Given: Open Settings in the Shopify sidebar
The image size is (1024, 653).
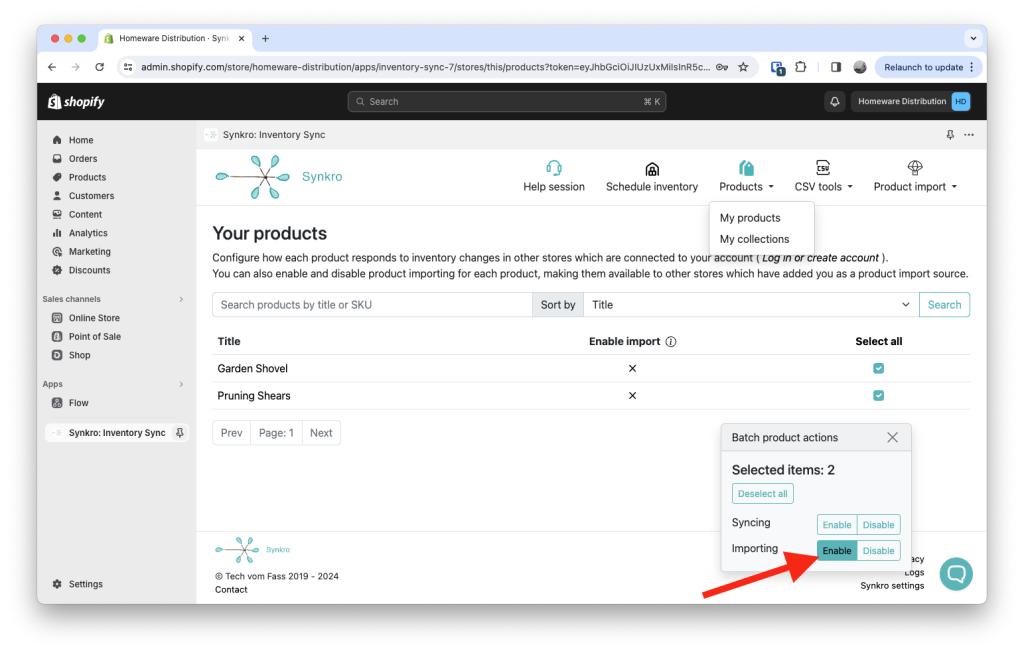Looking at the screenshot, I should 86,584.
